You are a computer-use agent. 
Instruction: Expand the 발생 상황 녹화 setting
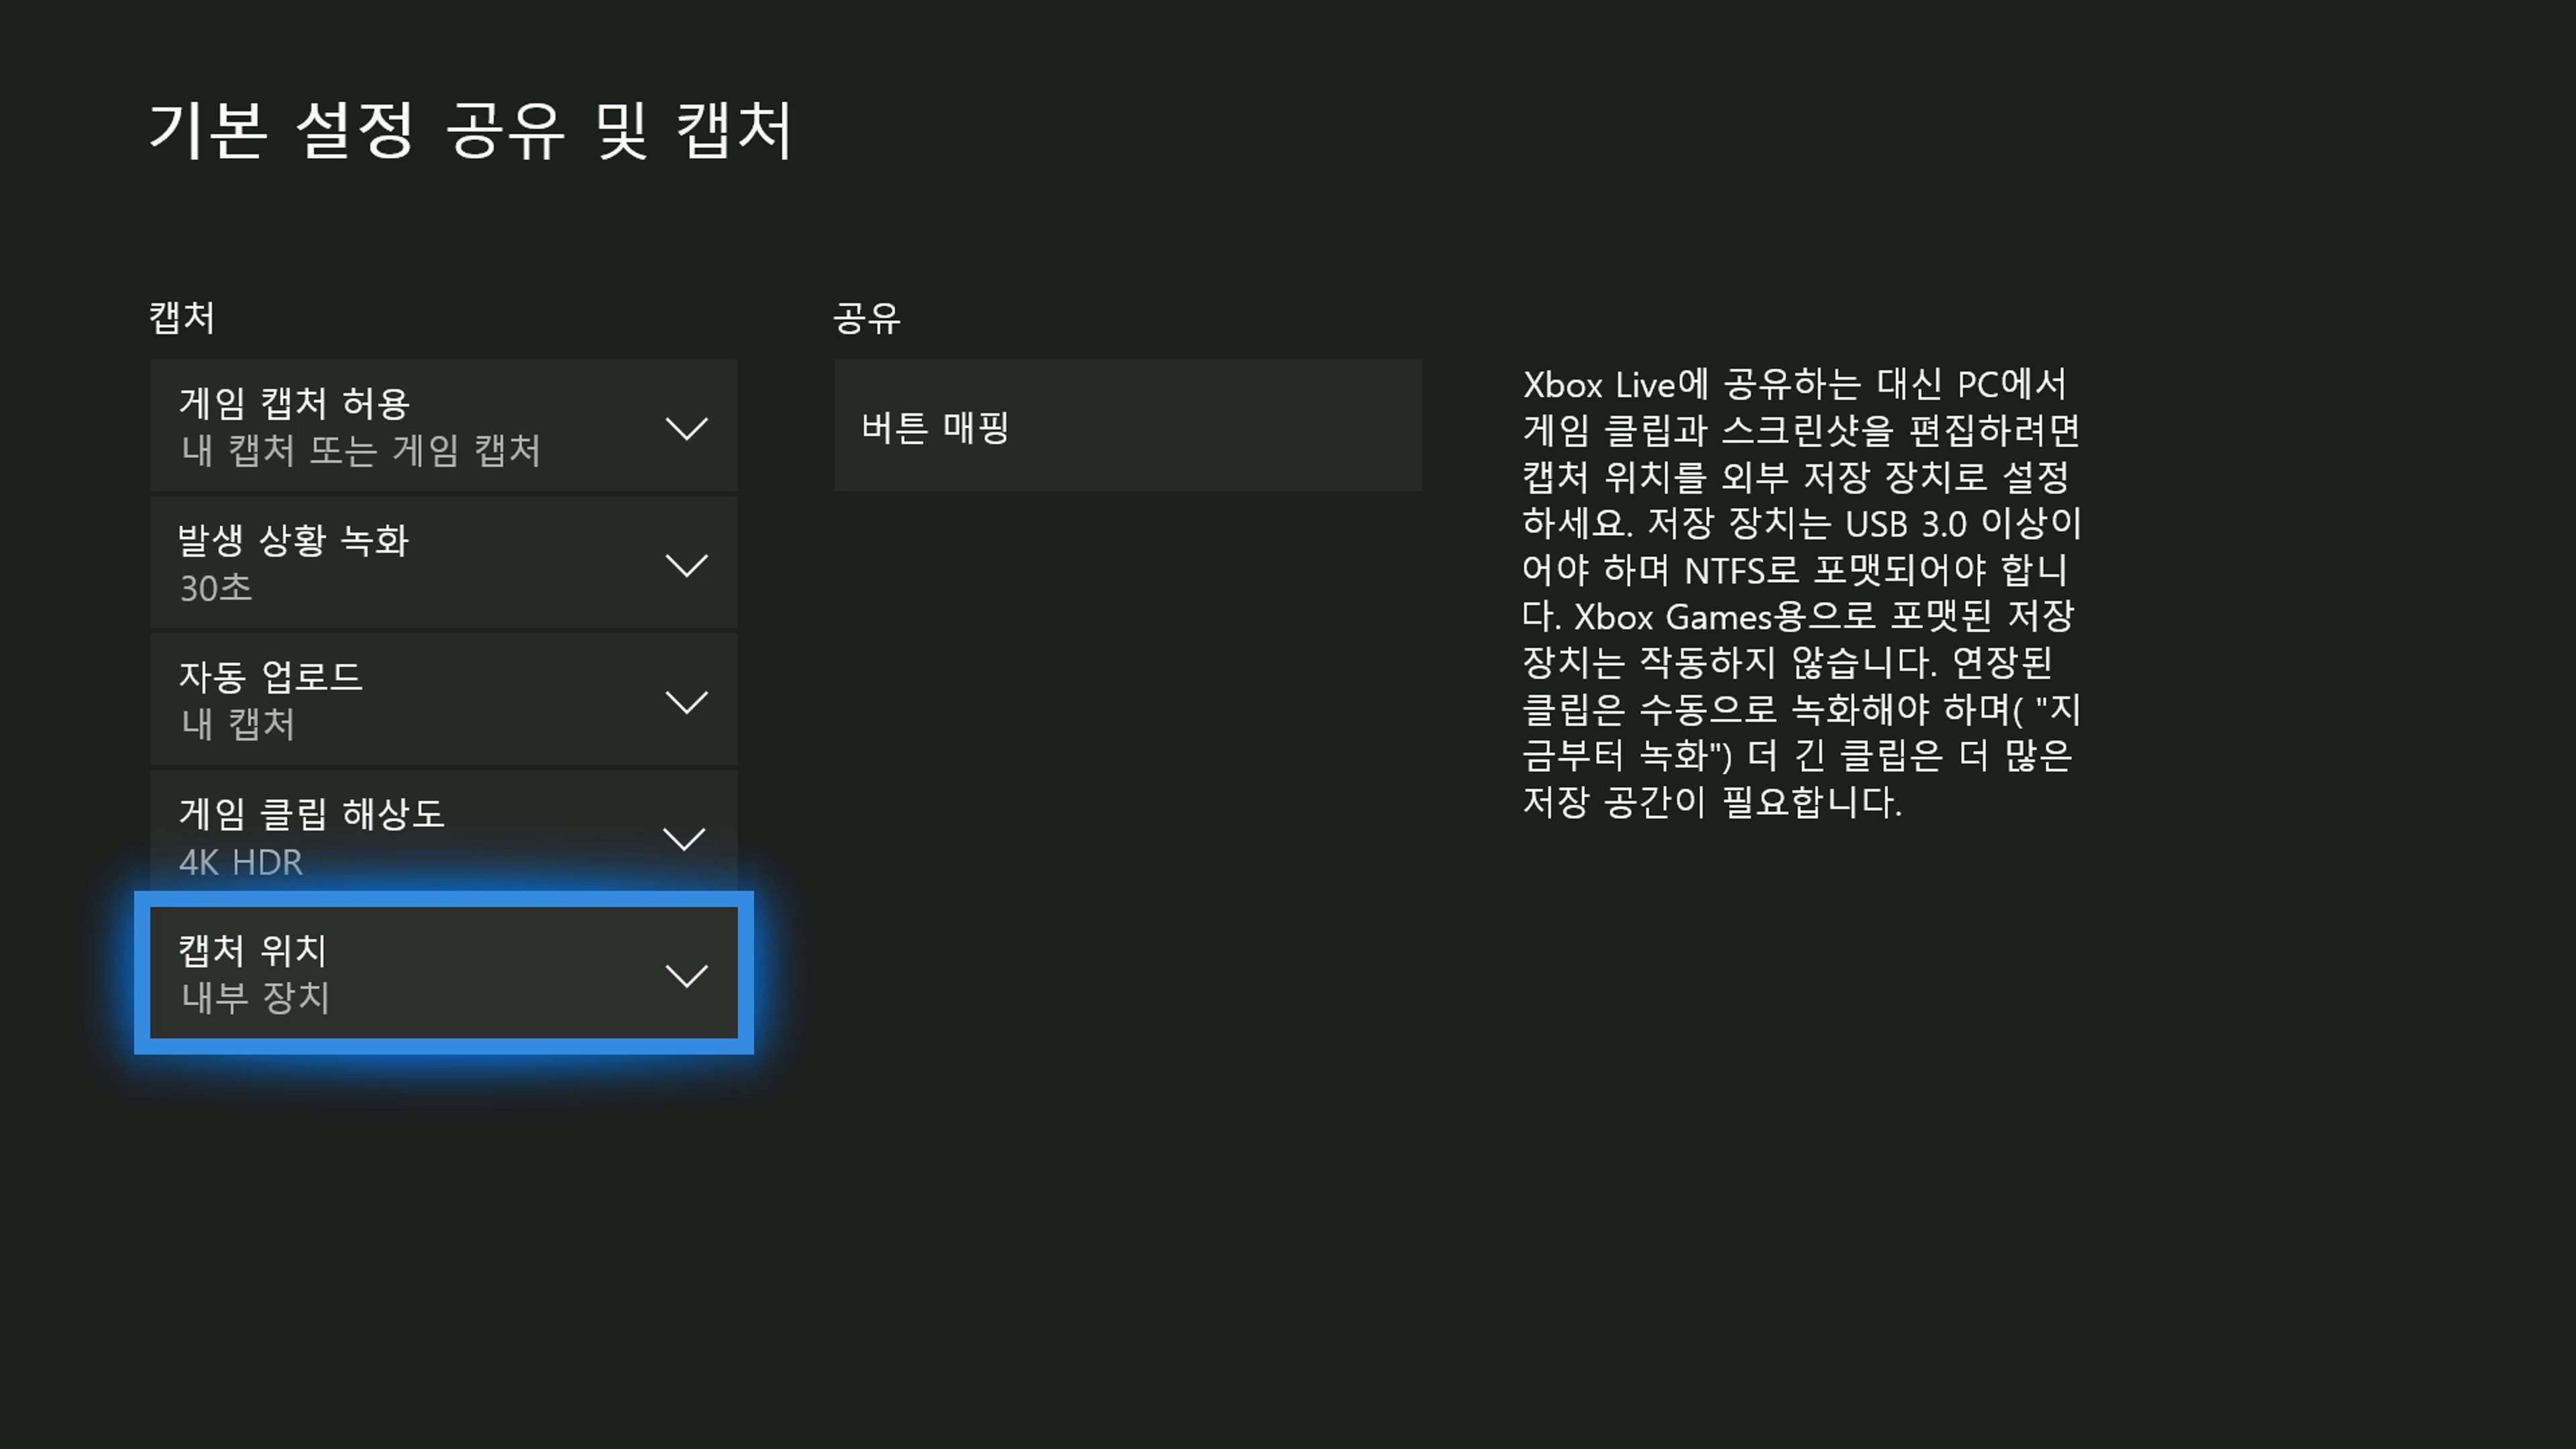(294, 540)
